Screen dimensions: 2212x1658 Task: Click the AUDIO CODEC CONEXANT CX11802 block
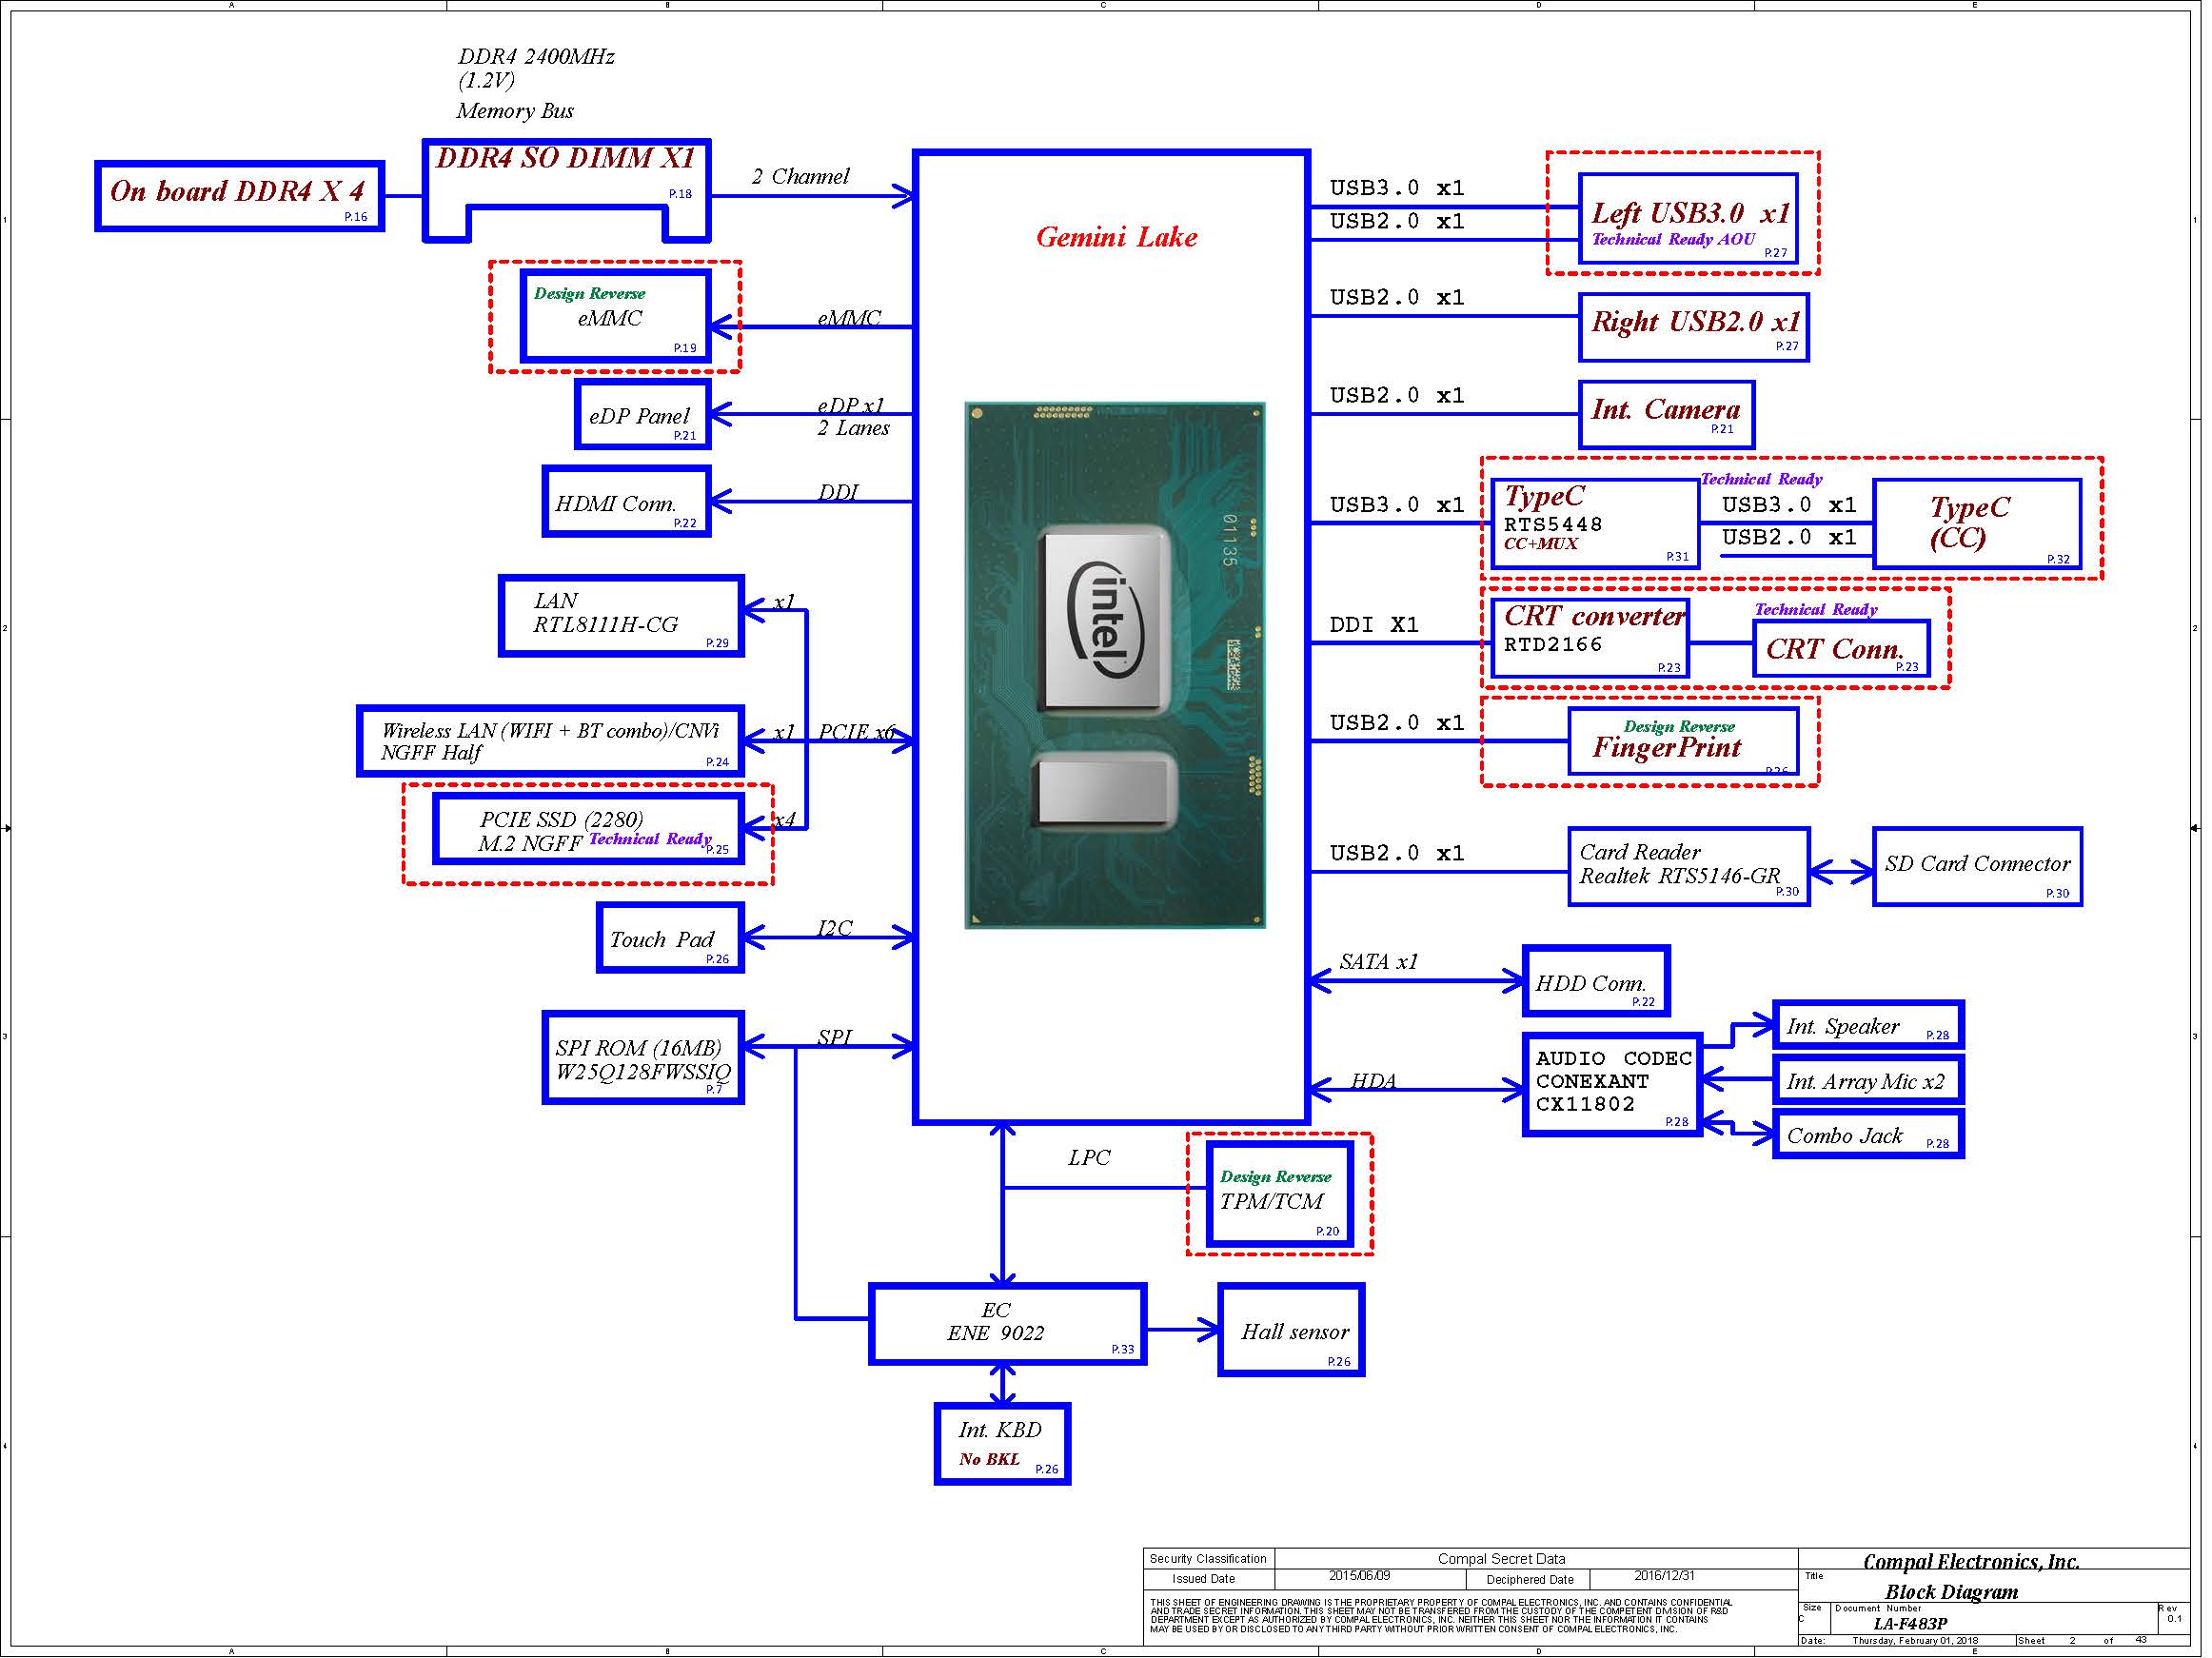tap(1612, 1085)
